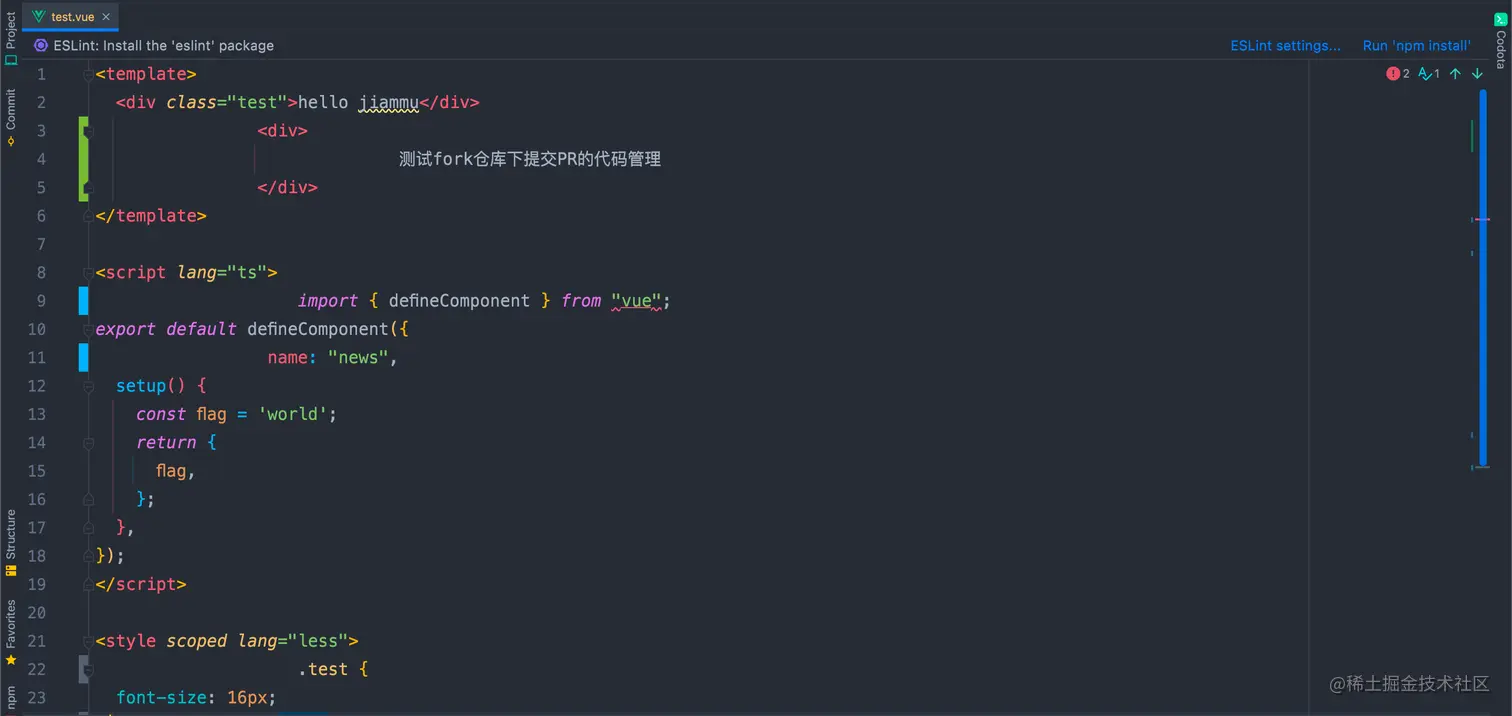Collapse the return object at line 14
The height and width of the screenshot is (716, 1512).
pos(89,442)
